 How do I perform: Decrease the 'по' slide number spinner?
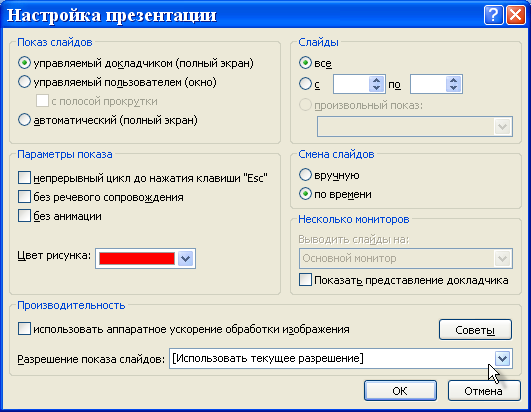click(453, 88)
